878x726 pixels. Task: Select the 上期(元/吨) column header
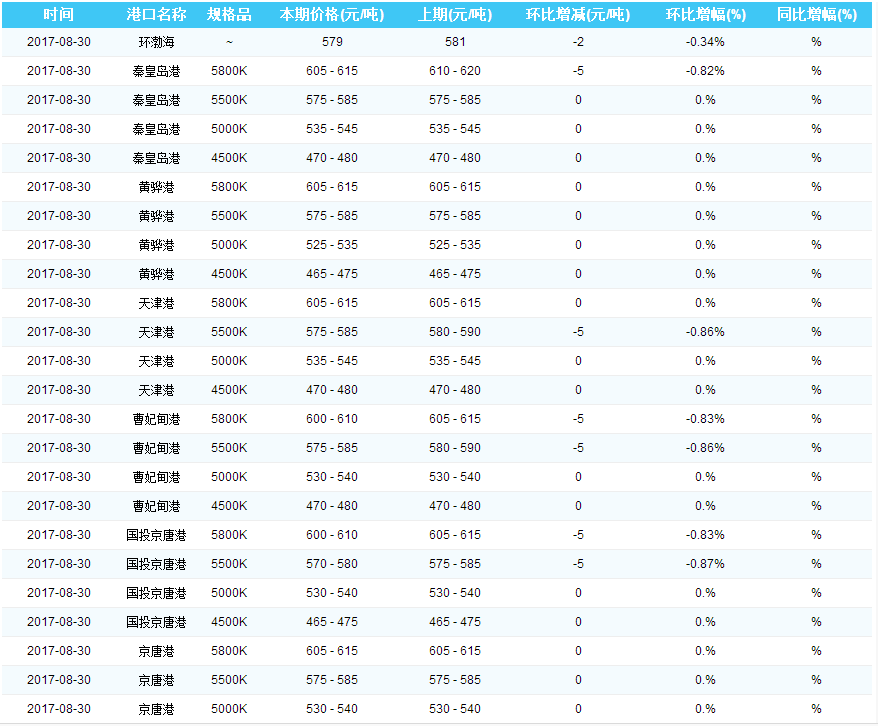pyautogui.click(x=454, y=14)
